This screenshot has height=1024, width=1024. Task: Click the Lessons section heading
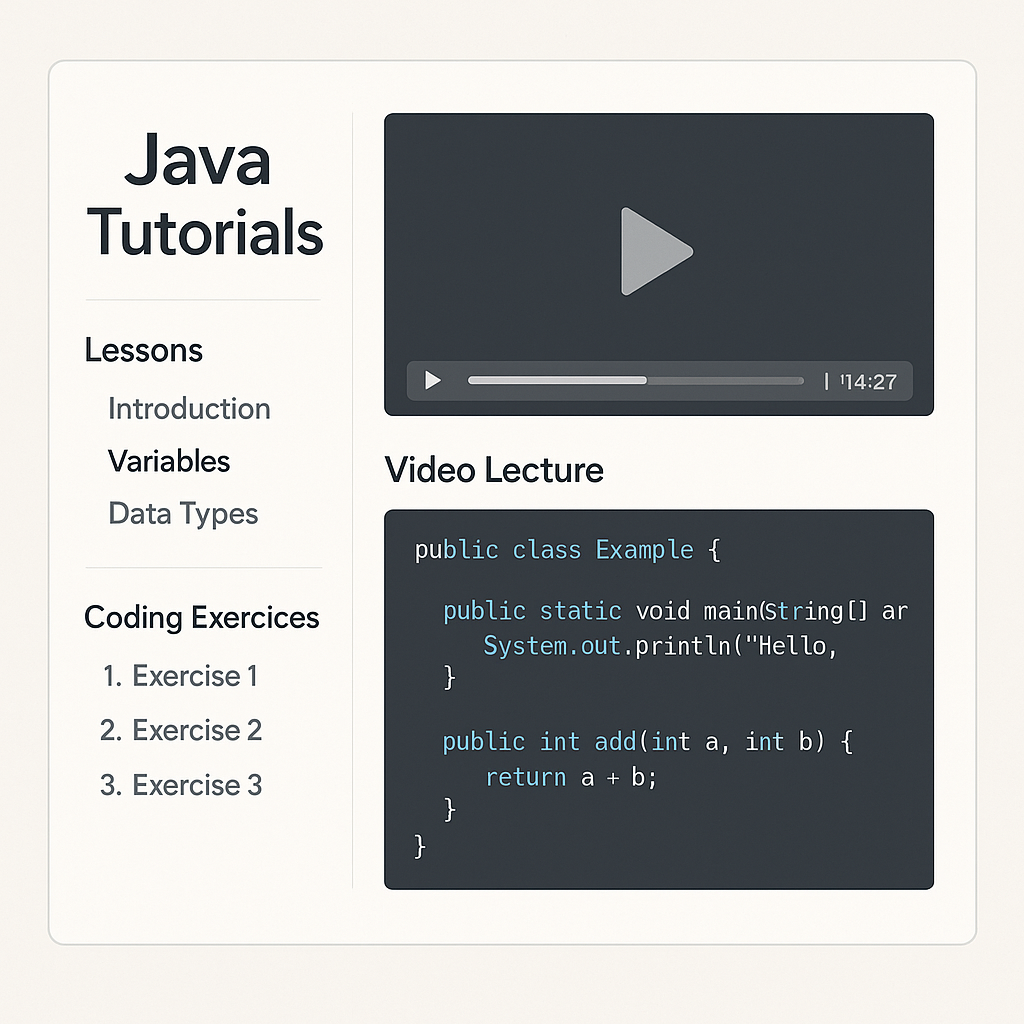point(144,351)
